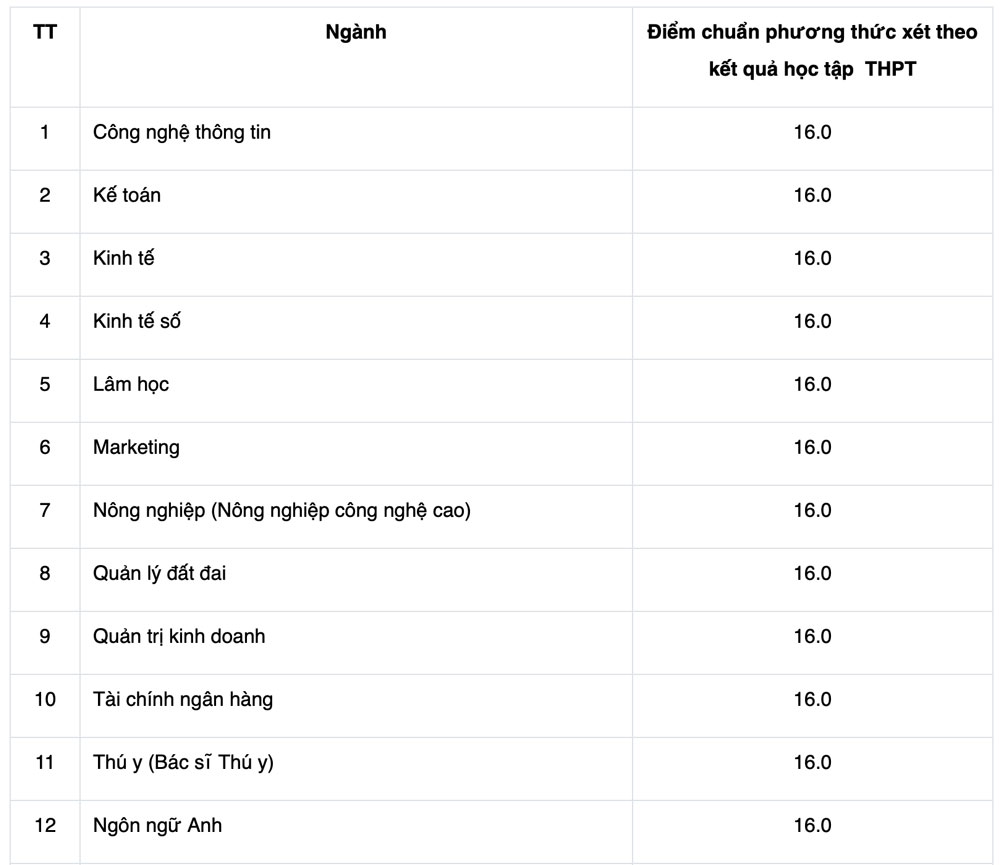Click the "Quản lý đất đai" cell
The width and height of the screenshot is (1000, 865).
point(153,573)
